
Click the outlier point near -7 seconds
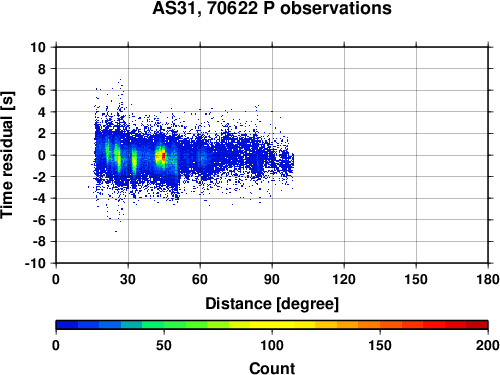click(116, 231)
